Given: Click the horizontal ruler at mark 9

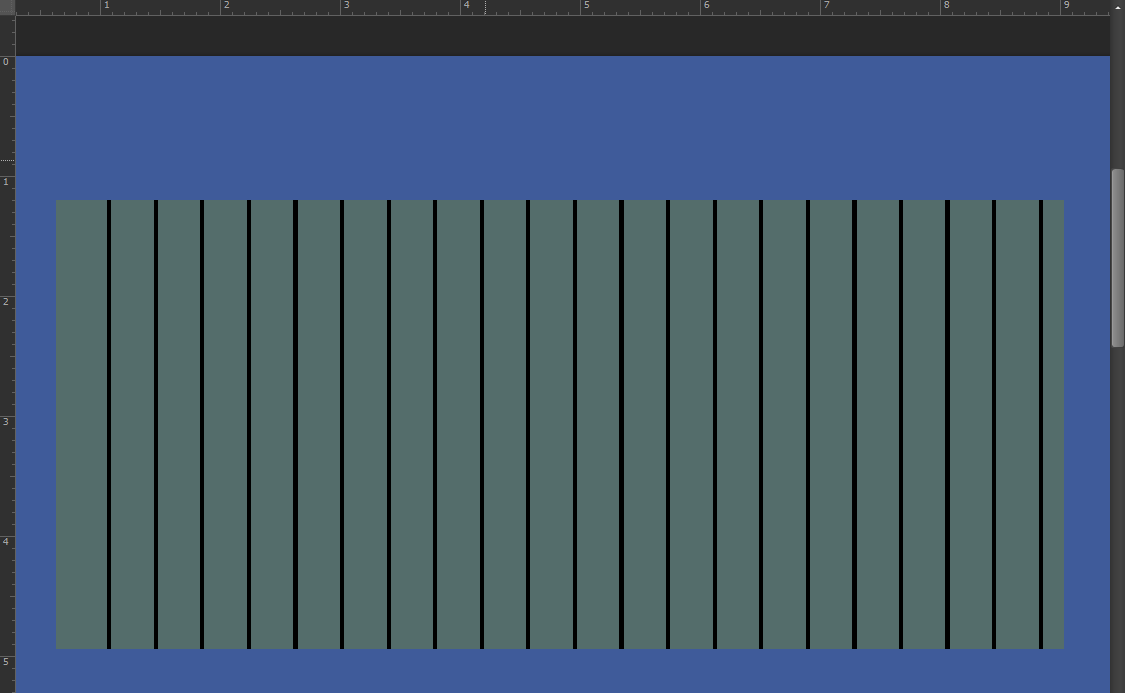Looking at the screenshot, I should pos(1066,6).
